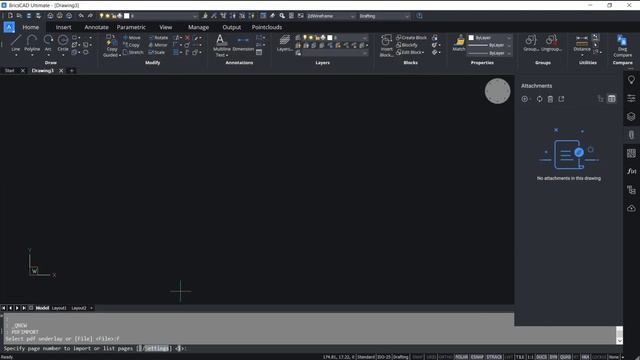Screen dimensions: 640x360
Task: Click the refresh icon in Attachments panel
Action: tap(539, 99)
